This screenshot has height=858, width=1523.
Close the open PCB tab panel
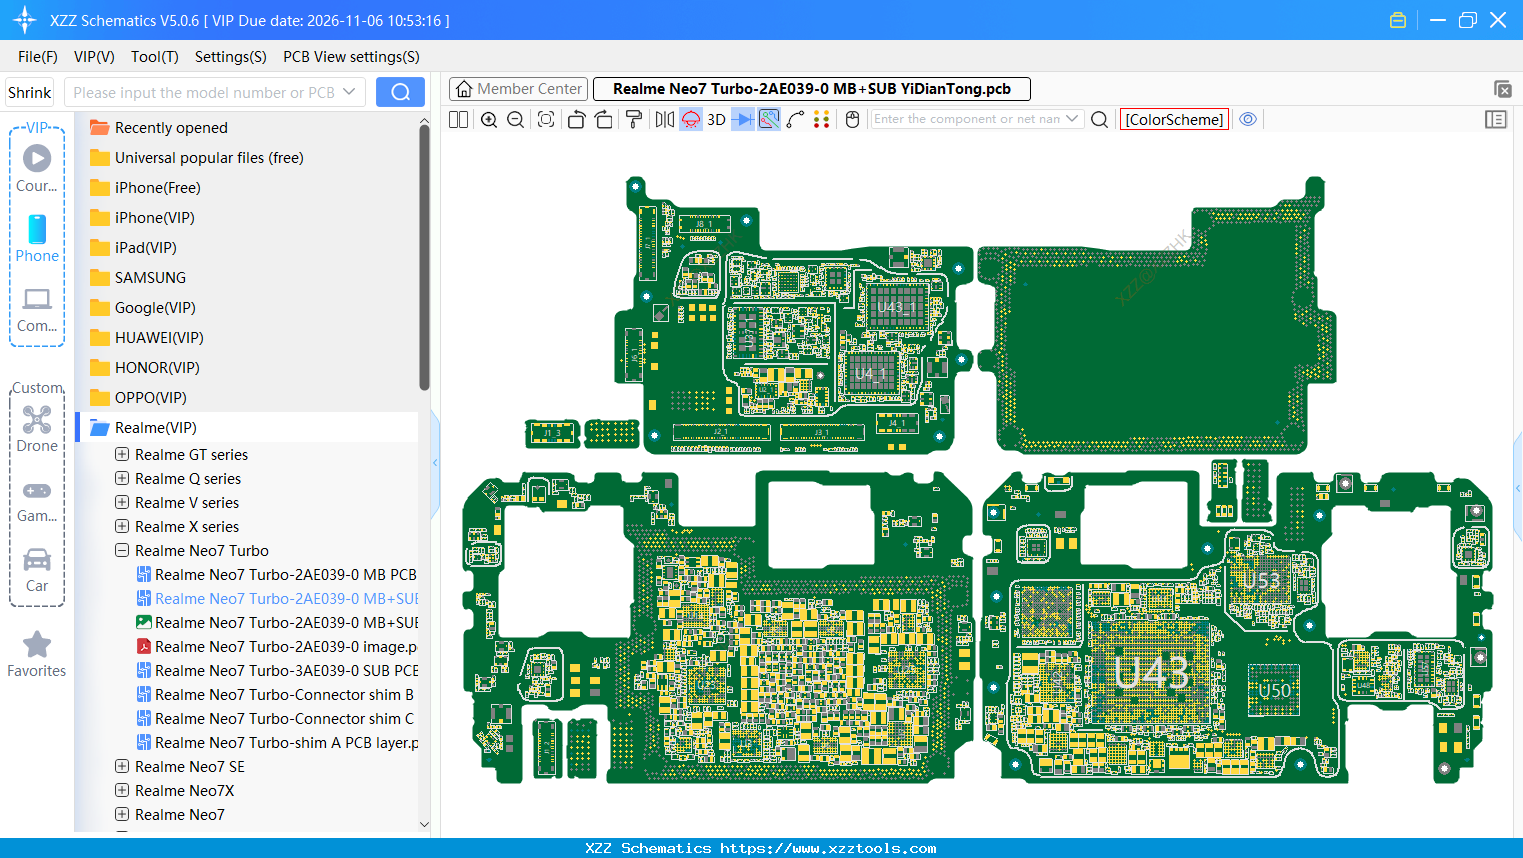click(1502, 89)
